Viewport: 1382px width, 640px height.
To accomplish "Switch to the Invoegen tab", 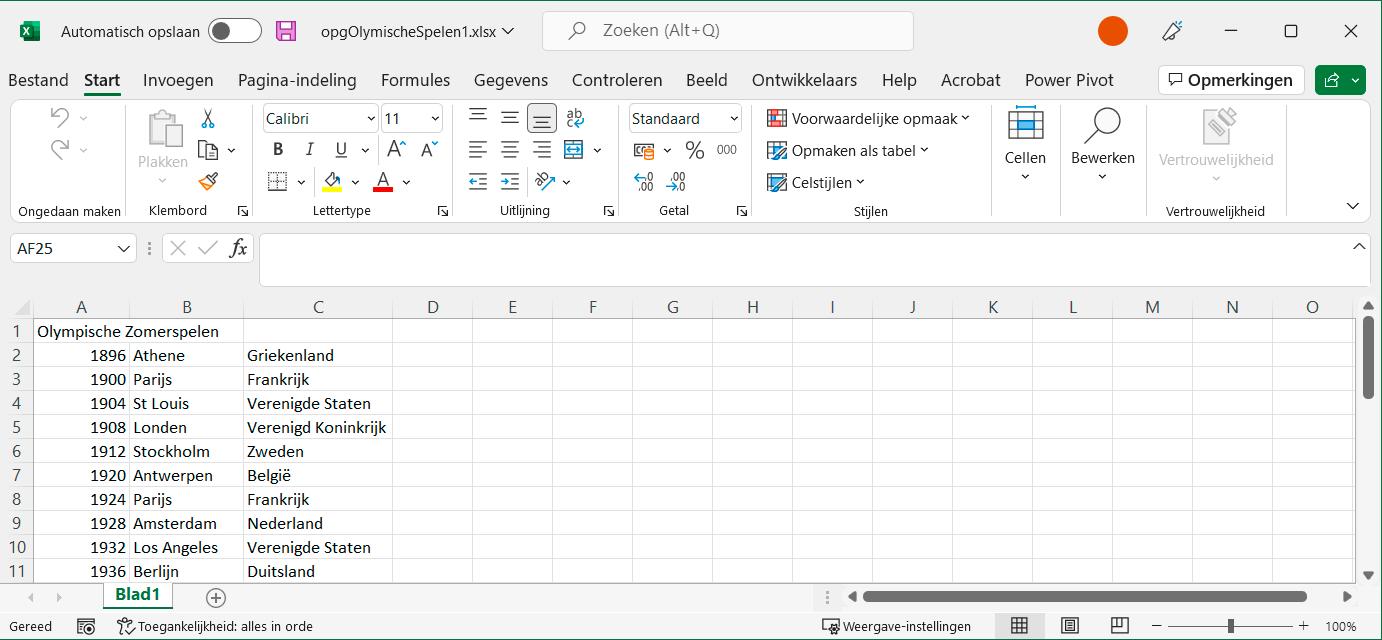I will pos(178,80).
